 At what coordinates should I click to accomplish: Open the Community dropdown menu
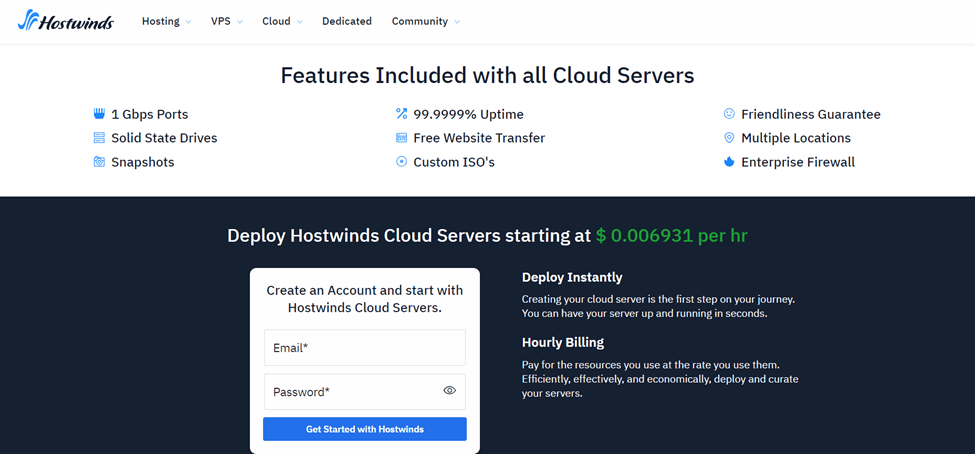point(426,21)
